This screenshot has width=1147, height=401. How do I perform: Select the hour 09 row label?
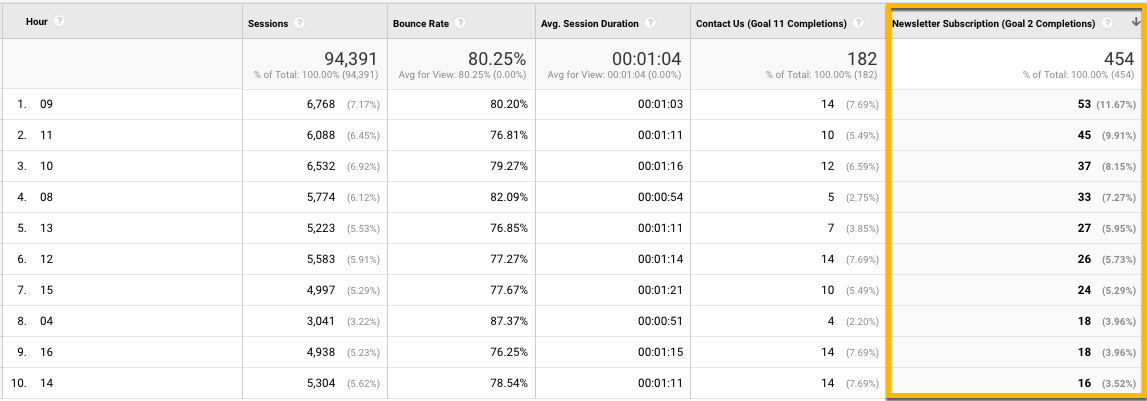(x=46, y=104)
